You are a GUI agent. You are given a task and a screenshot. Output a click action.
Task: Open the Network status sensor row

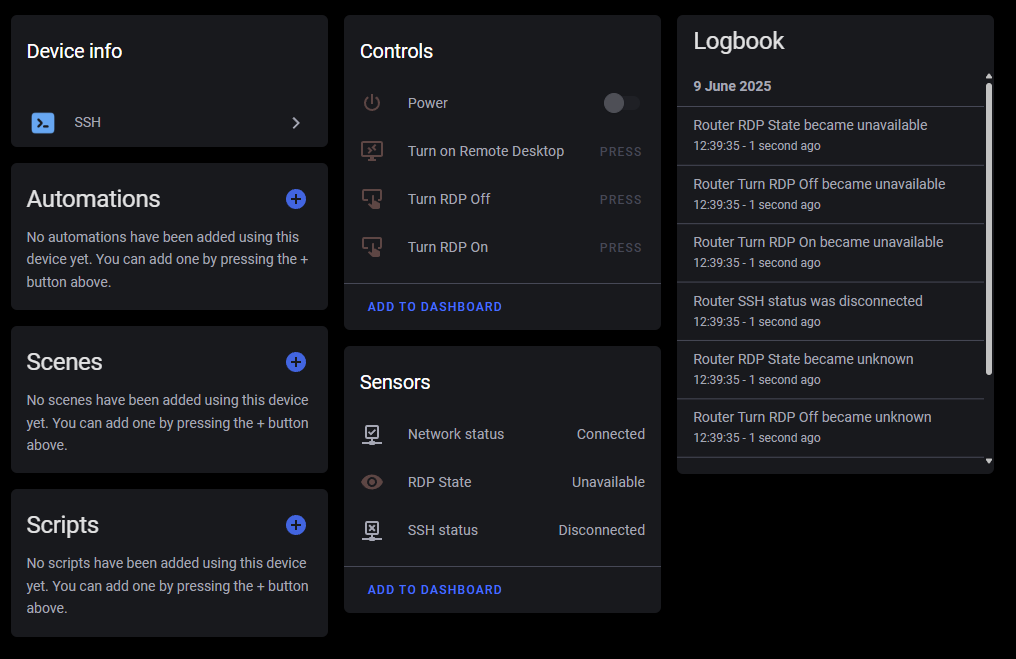pos(502,434)
